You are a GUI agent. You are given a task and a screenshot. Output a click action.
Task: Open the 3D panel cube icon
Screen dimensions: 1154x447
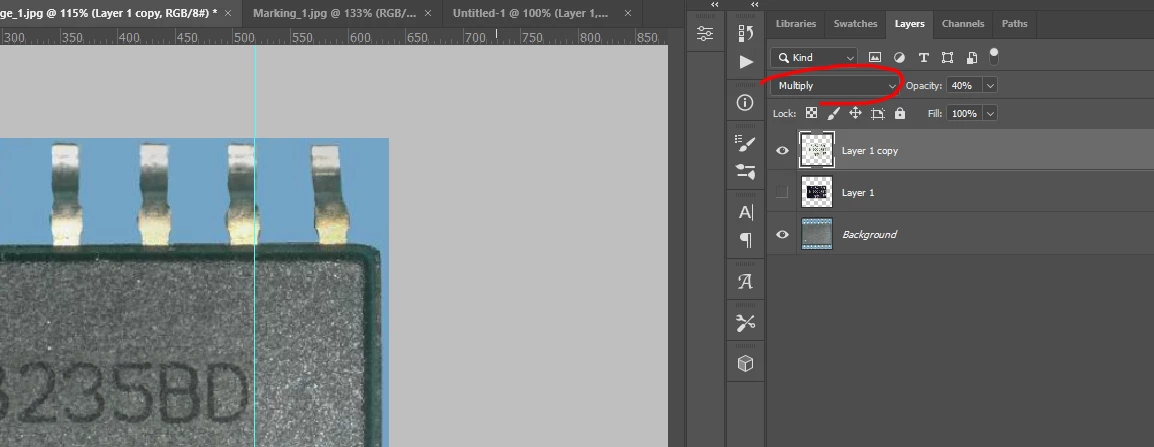pos(745,363)
